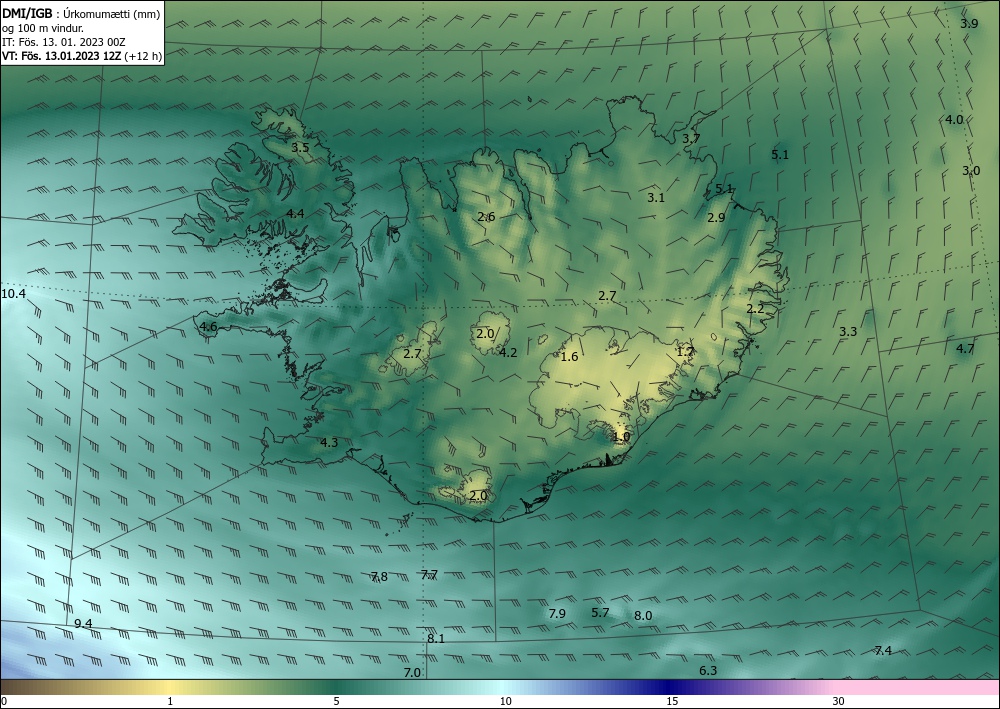Click the 0 label on the color scale
Screen dimensions: 1000x709
(x=4, y=701)
